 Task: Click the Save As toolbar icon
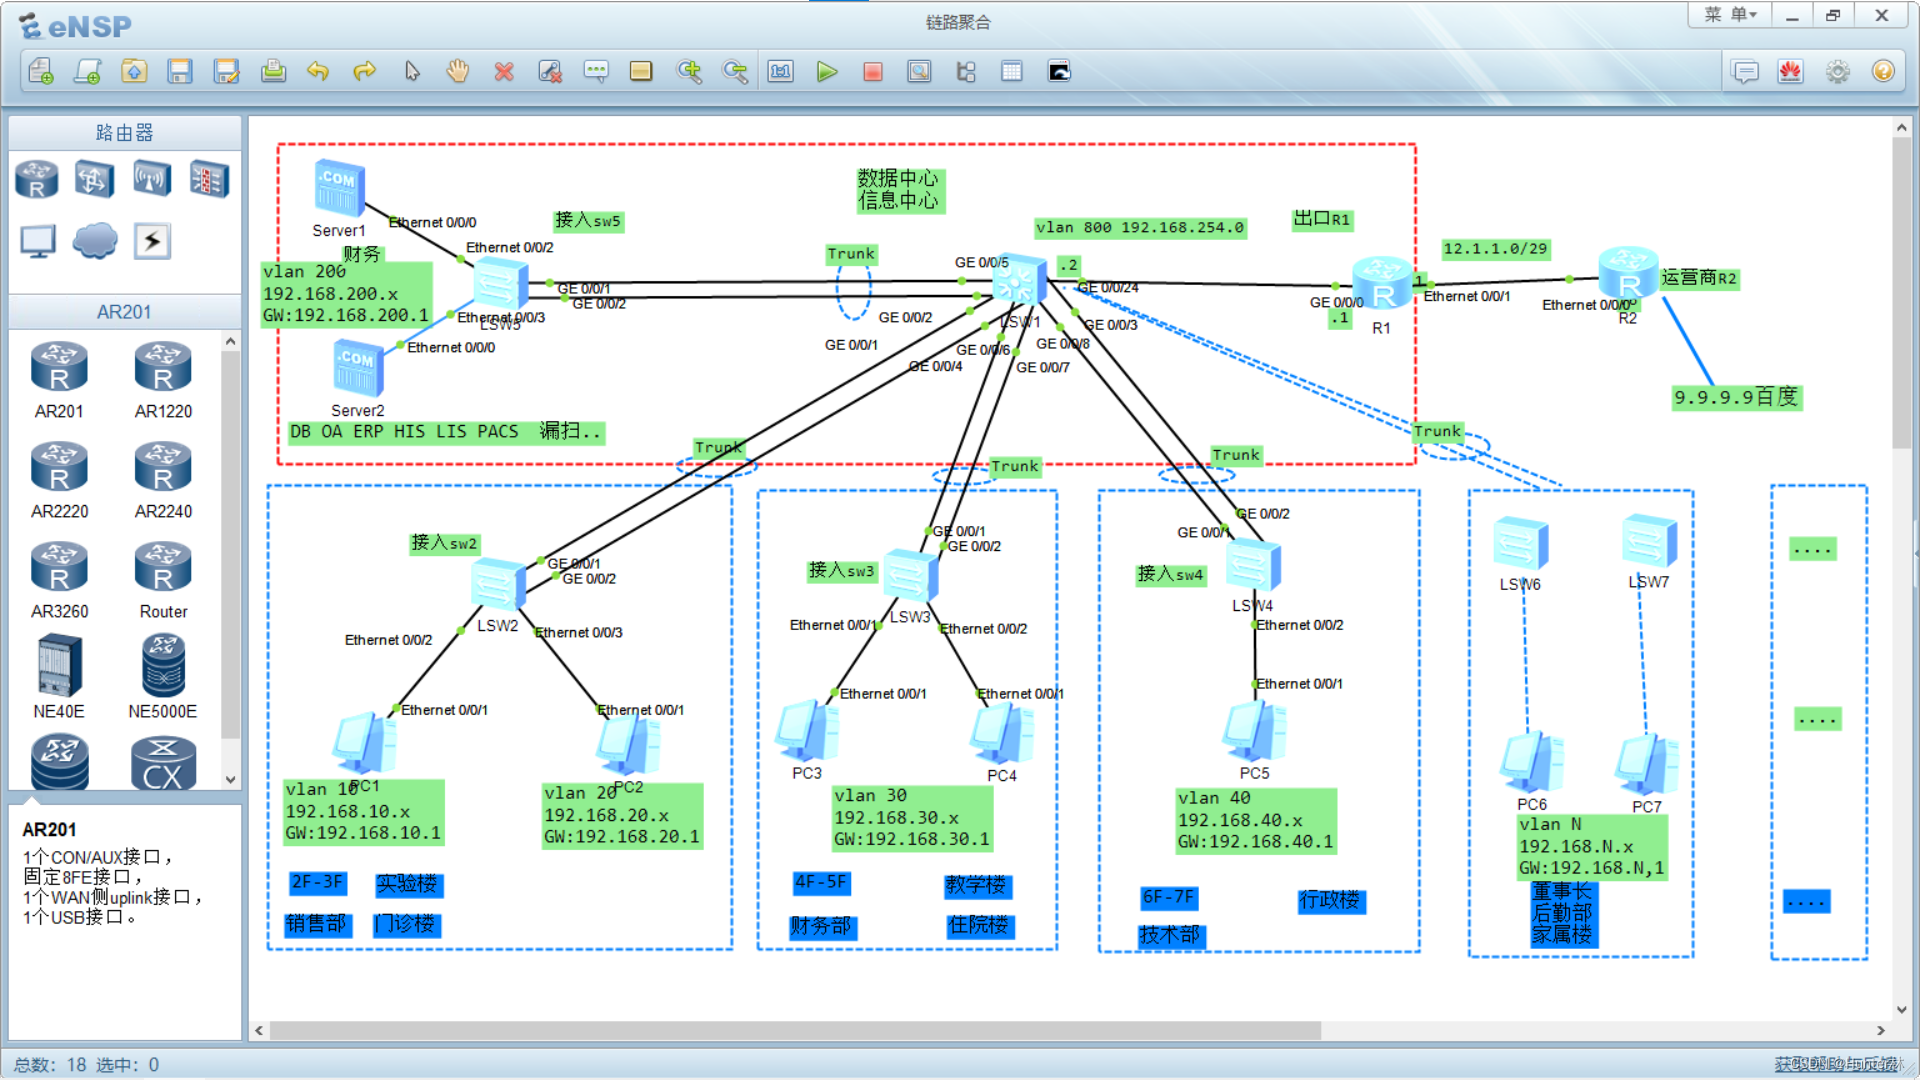[x=226, y=71]
